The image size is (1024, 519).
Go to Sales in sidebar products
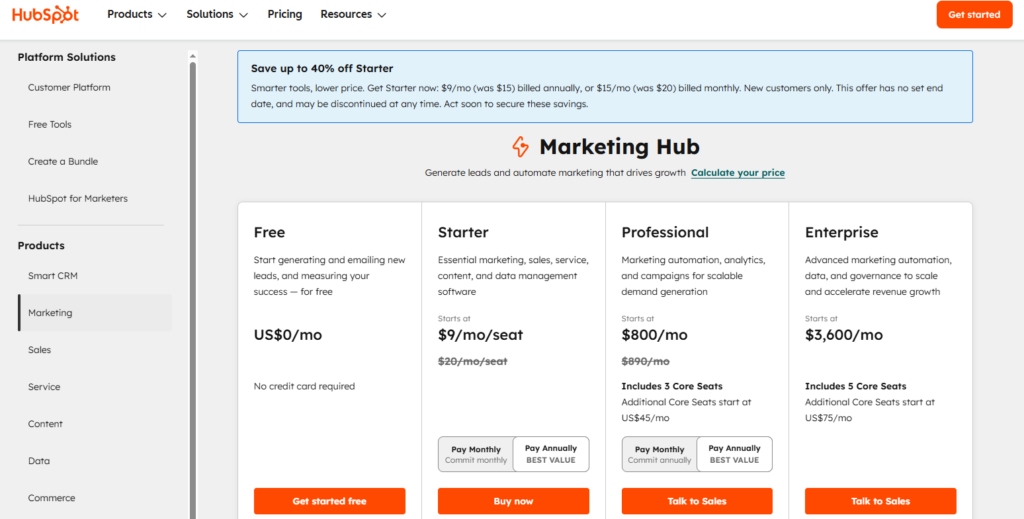[x=40, y=350]
